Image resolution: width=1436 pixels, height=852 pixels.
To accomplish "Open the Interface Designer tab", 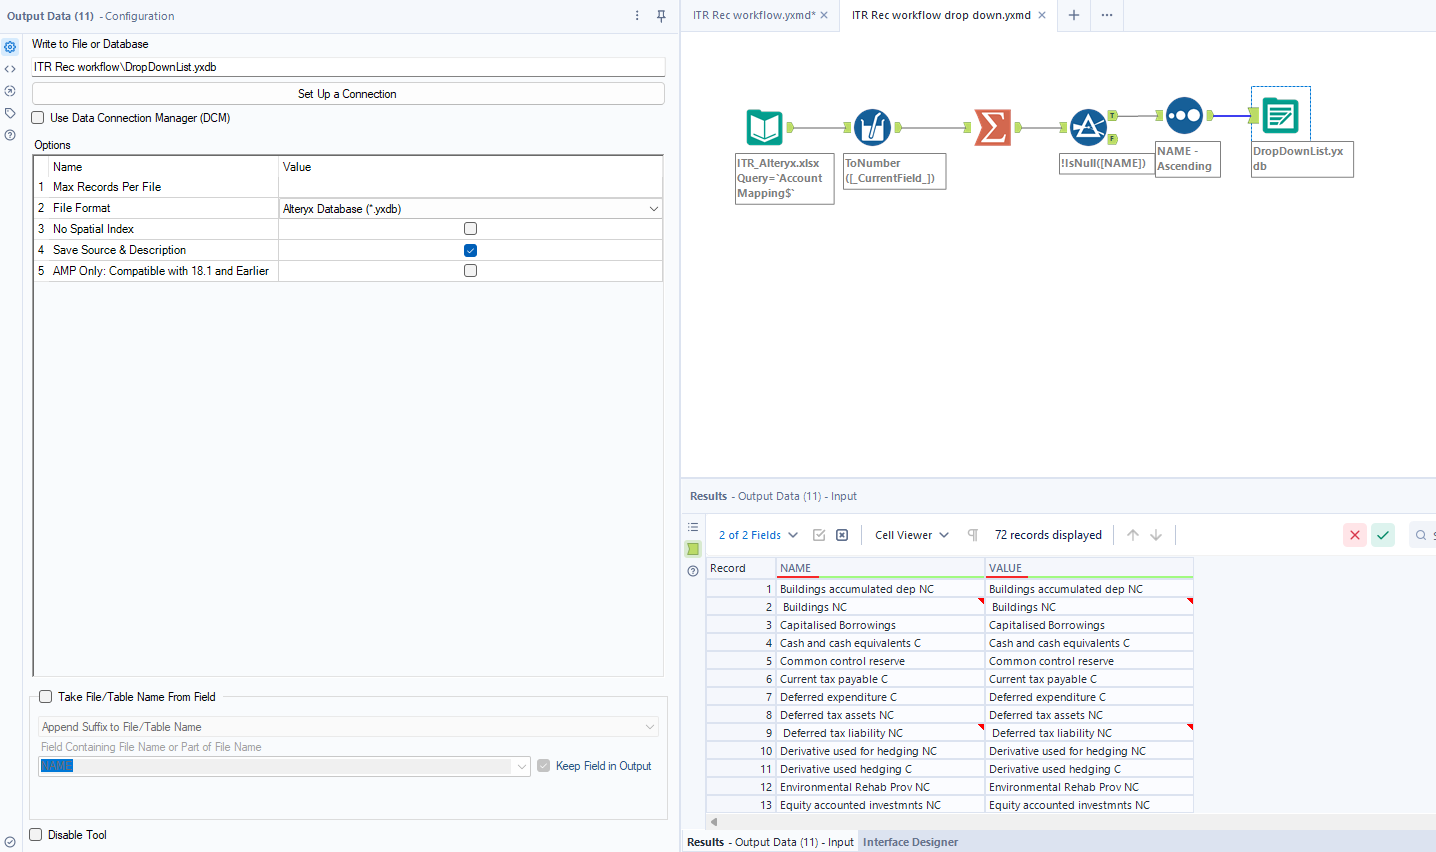I will 910,841.
